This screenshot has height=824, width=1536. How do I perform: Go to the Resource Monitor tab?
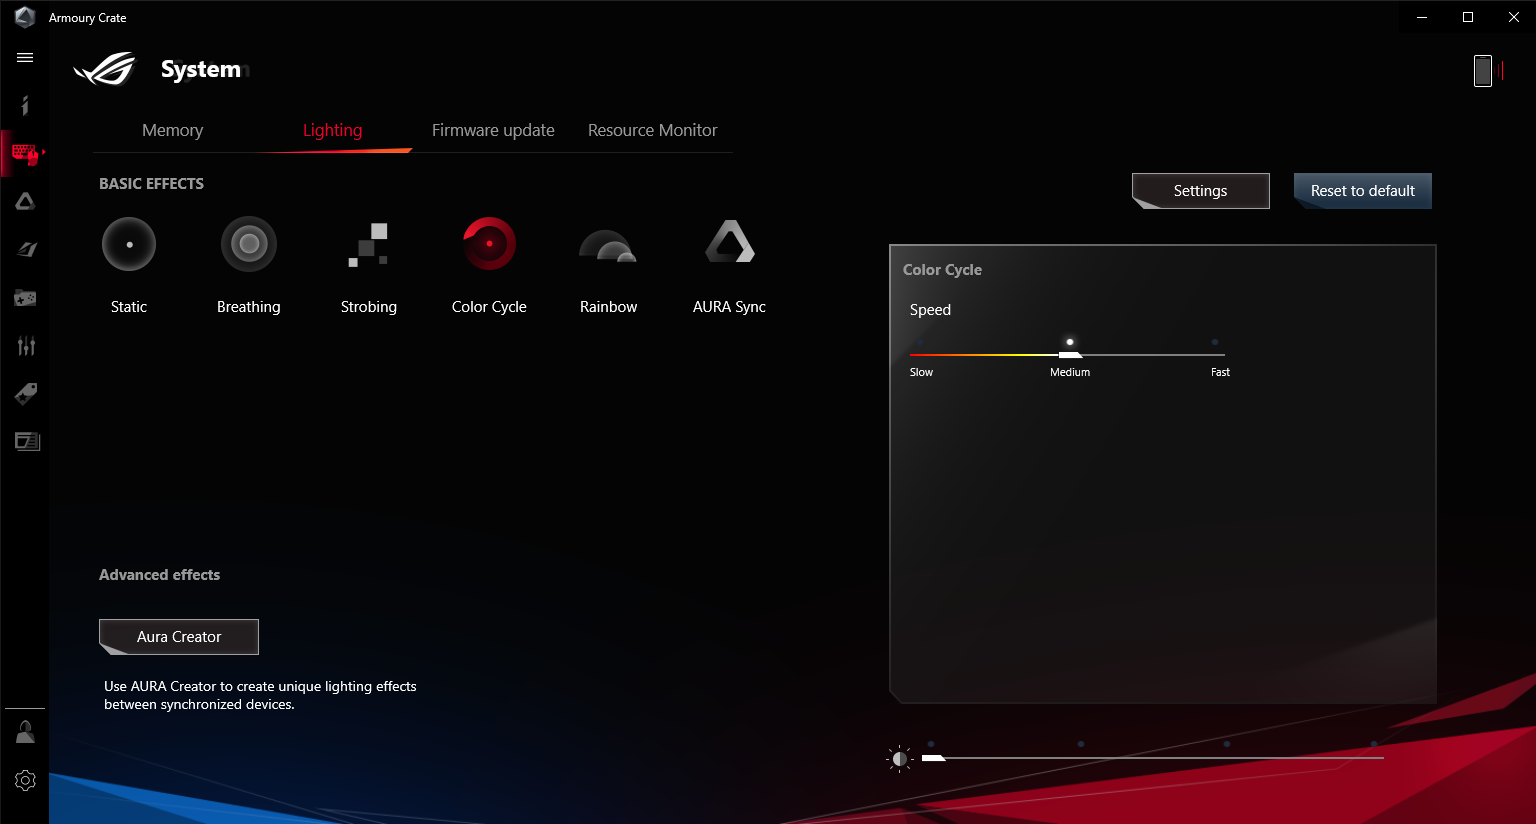(652, 130)
